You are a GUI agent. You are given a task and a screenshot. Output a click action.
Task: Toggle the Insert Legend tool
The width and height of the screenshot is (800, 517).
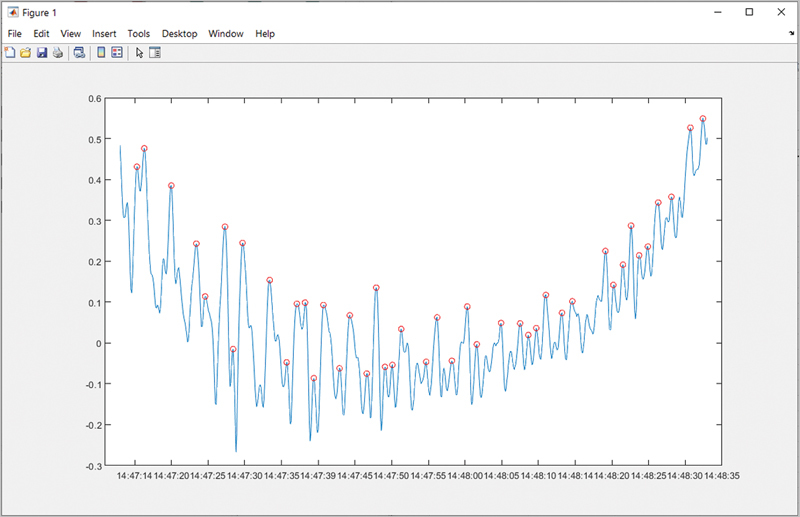[117, 52]
